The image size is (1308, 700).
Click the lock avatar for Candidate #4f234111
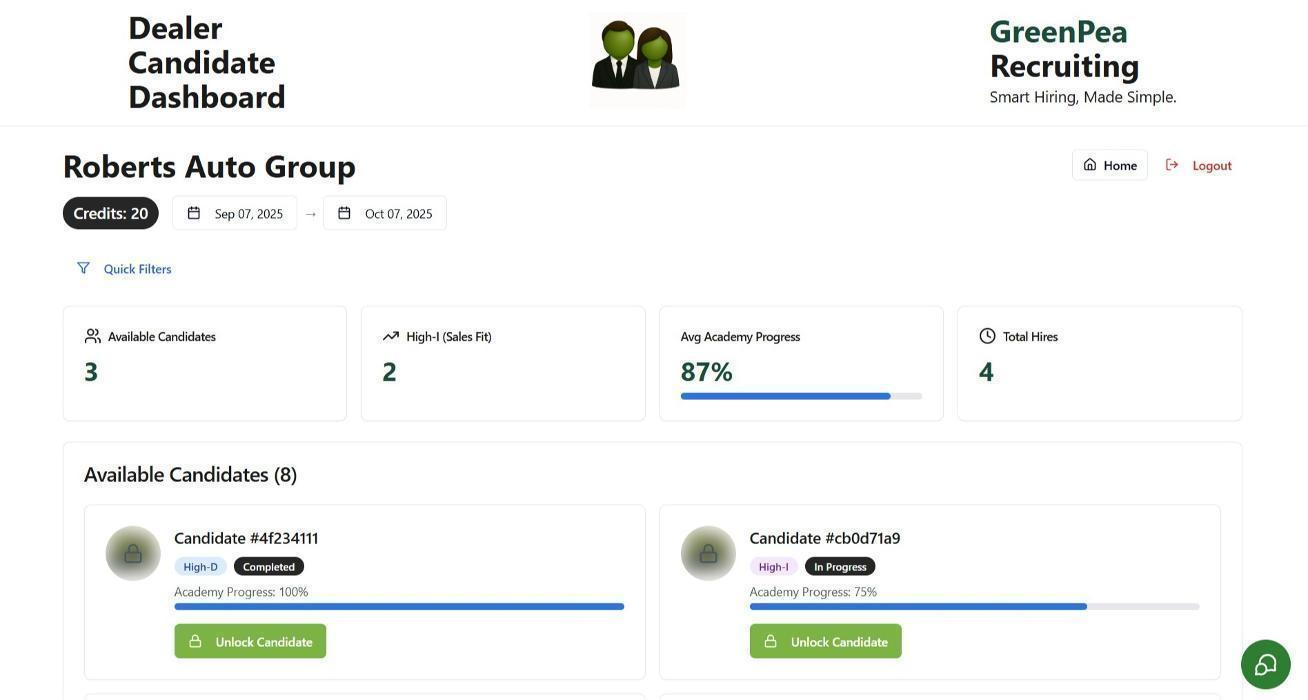[x=133, y=553]
